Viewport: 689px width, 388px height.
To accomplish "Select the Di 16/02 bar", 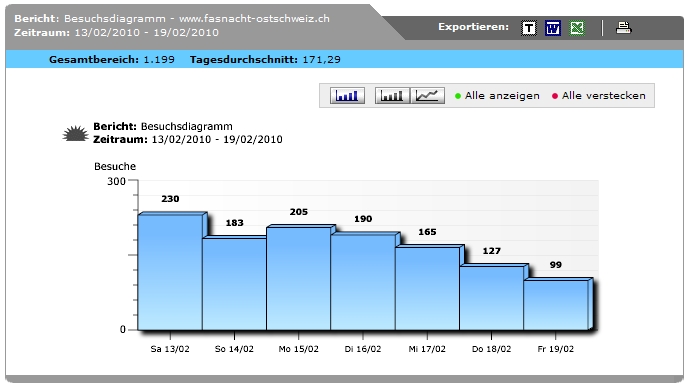I will pos(363,283).
